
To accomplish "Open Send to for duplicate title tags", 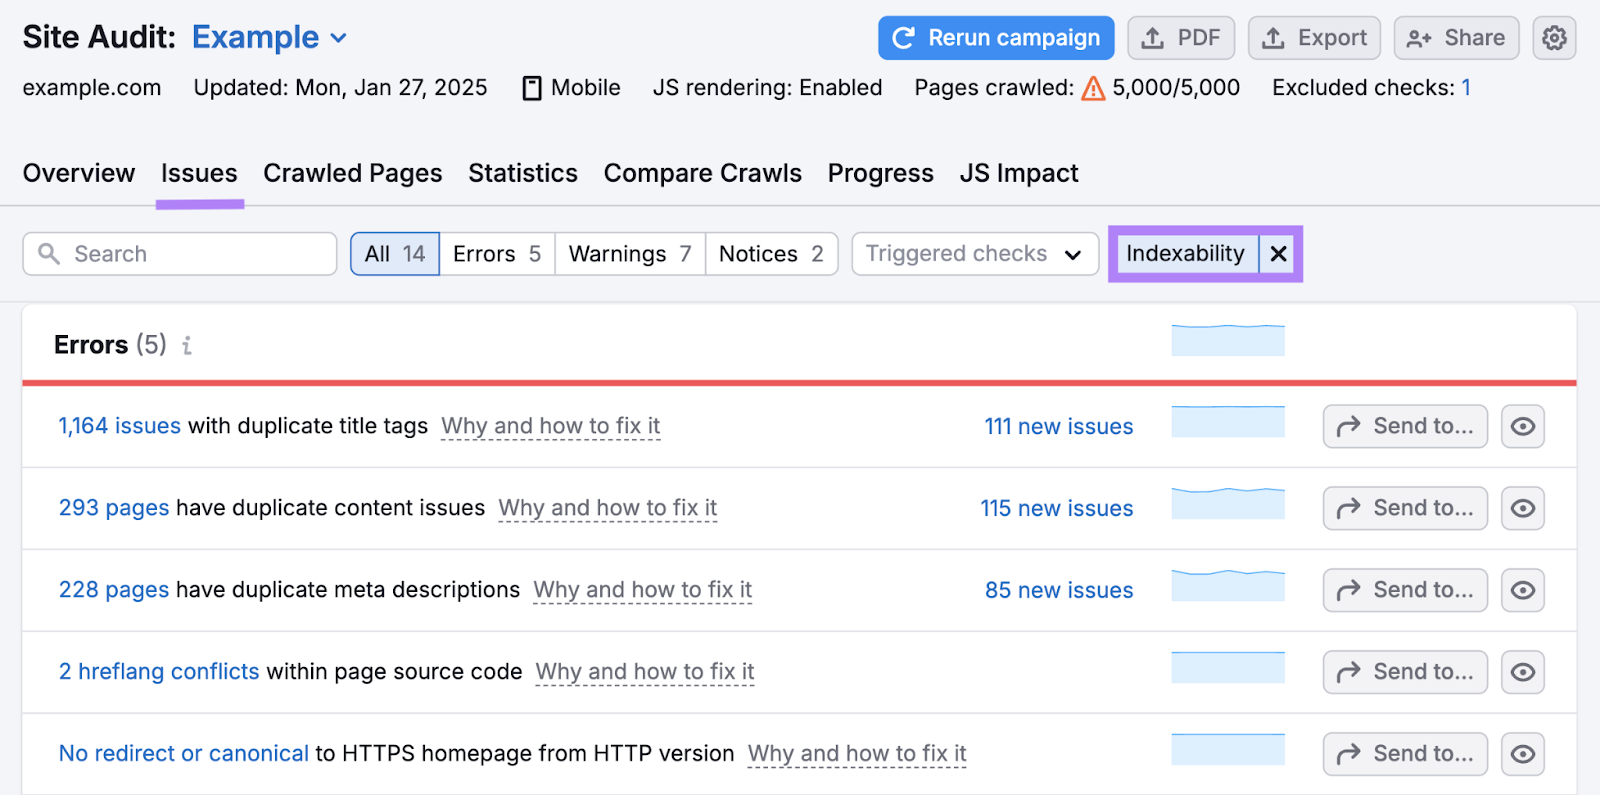I will (x=1405, y=427).
